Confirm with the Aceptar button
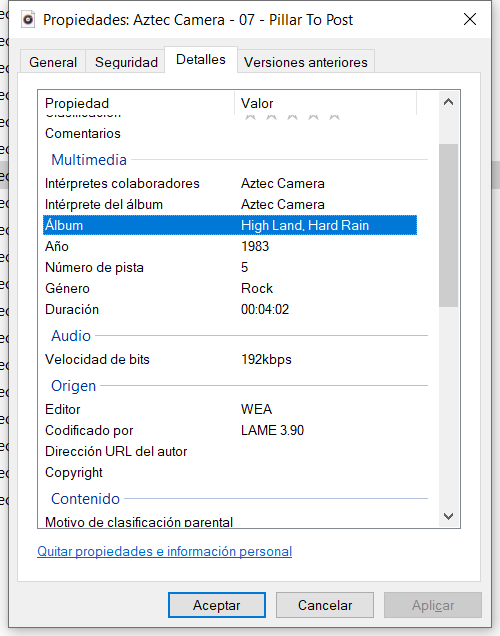Screen dimensions: 500x636 217,605
